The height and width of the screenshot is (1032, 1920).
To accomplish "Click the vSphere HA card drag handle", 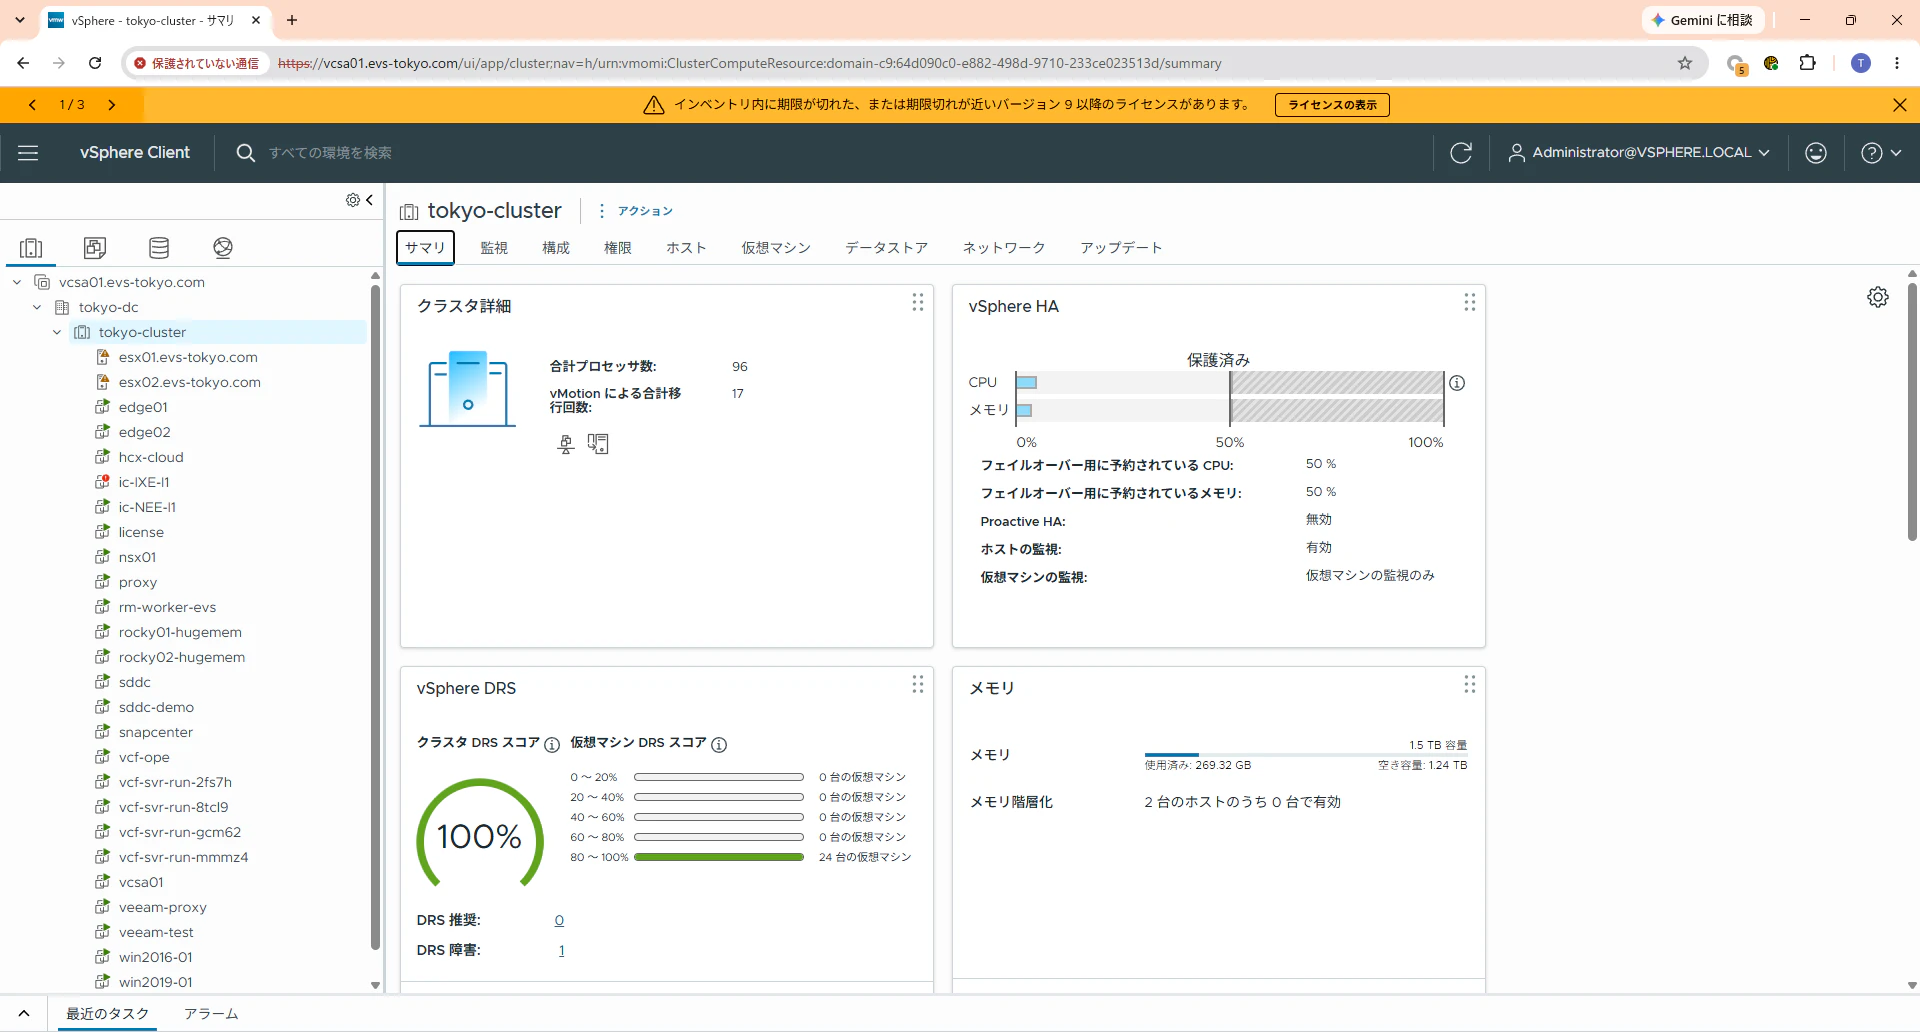I will coord(1470,302).
